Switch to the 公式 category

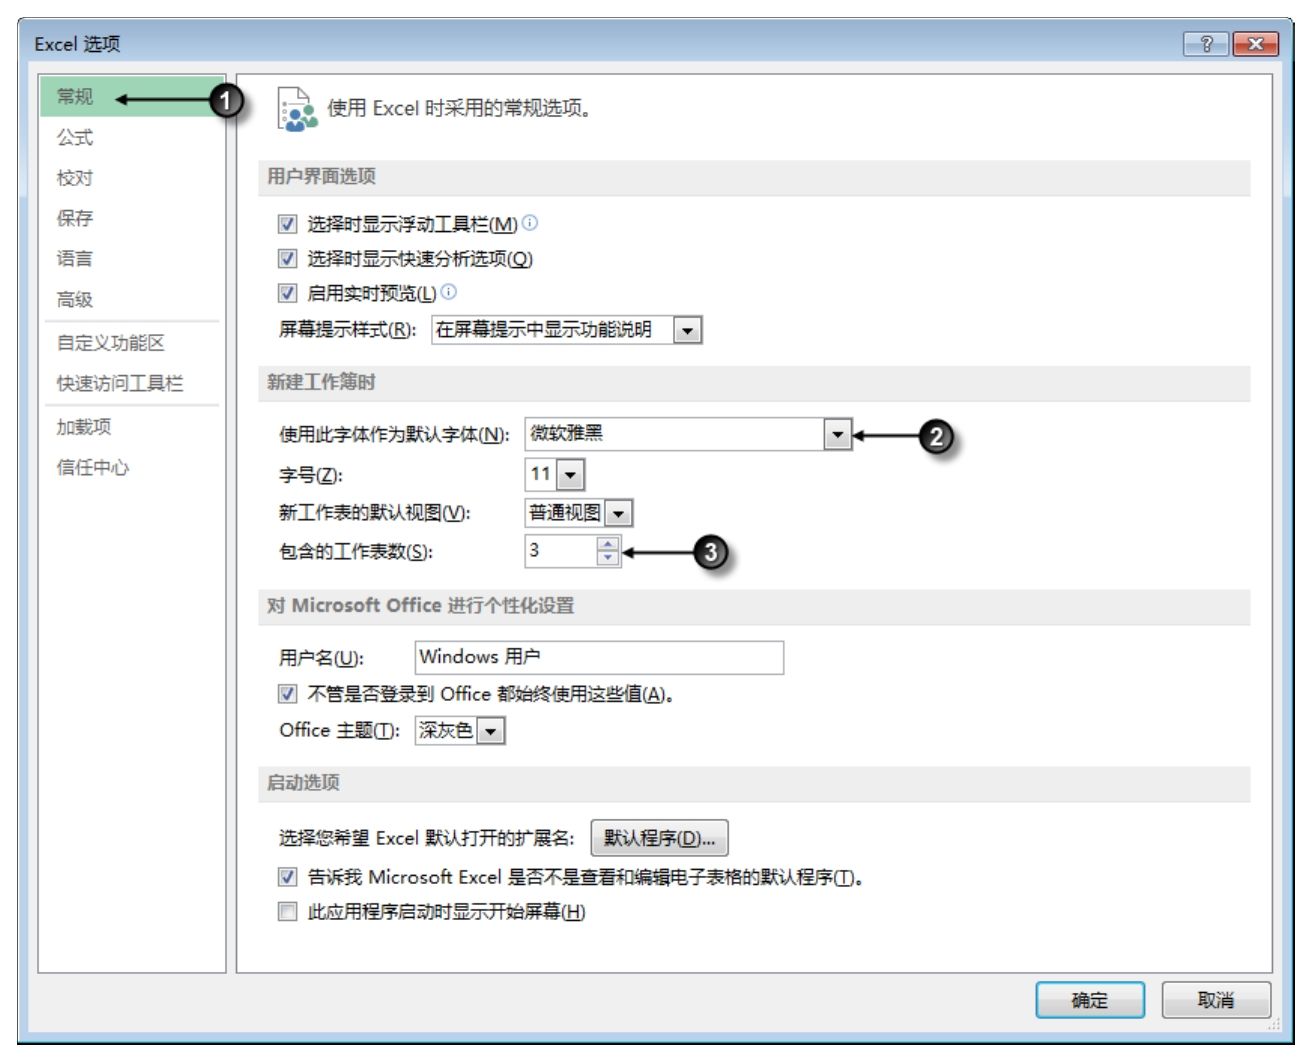point(75,138)
